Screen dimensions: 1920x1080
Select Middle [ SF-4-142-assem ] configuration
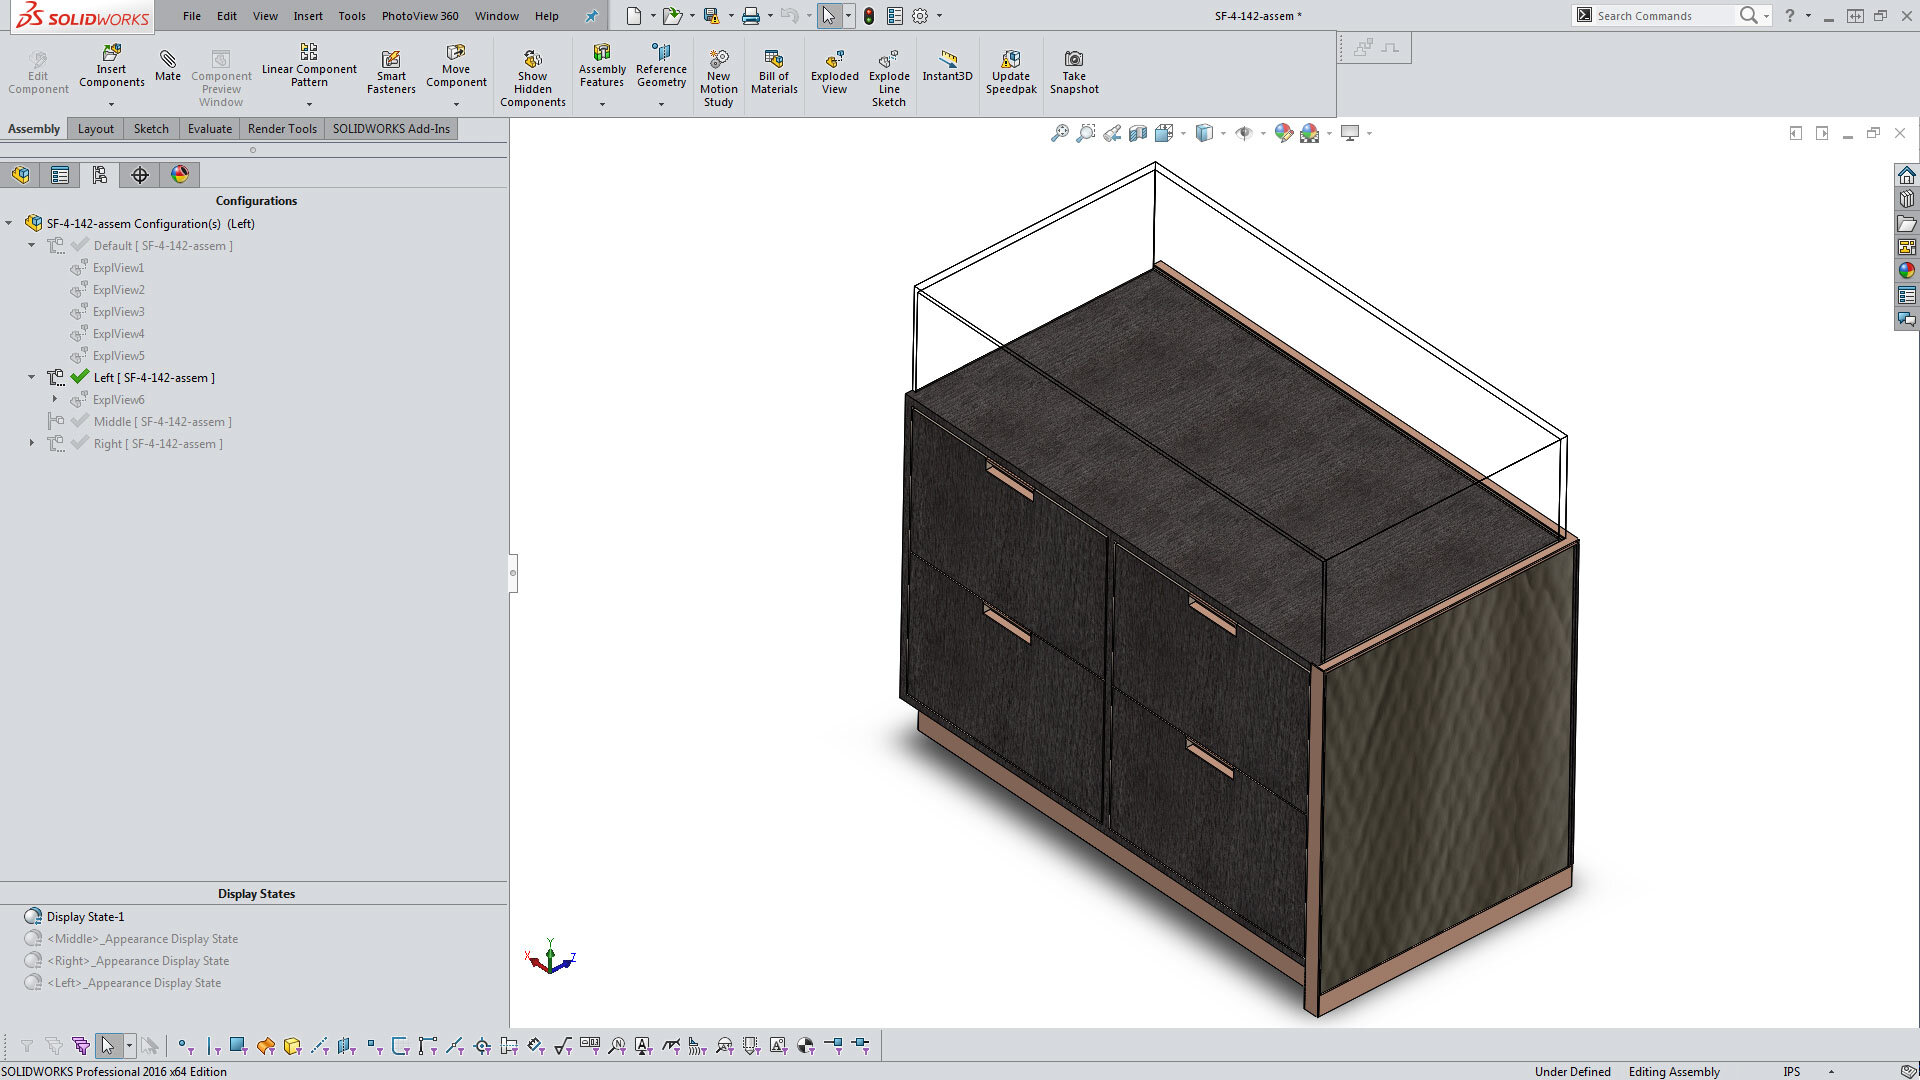(x=162, y=422)
